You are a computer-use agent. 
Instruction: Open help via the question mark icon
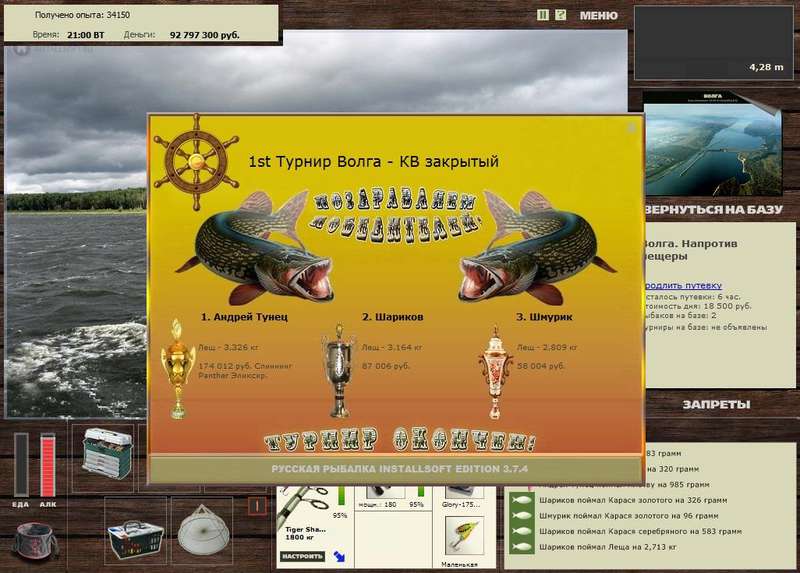click(x=560, y=15)
